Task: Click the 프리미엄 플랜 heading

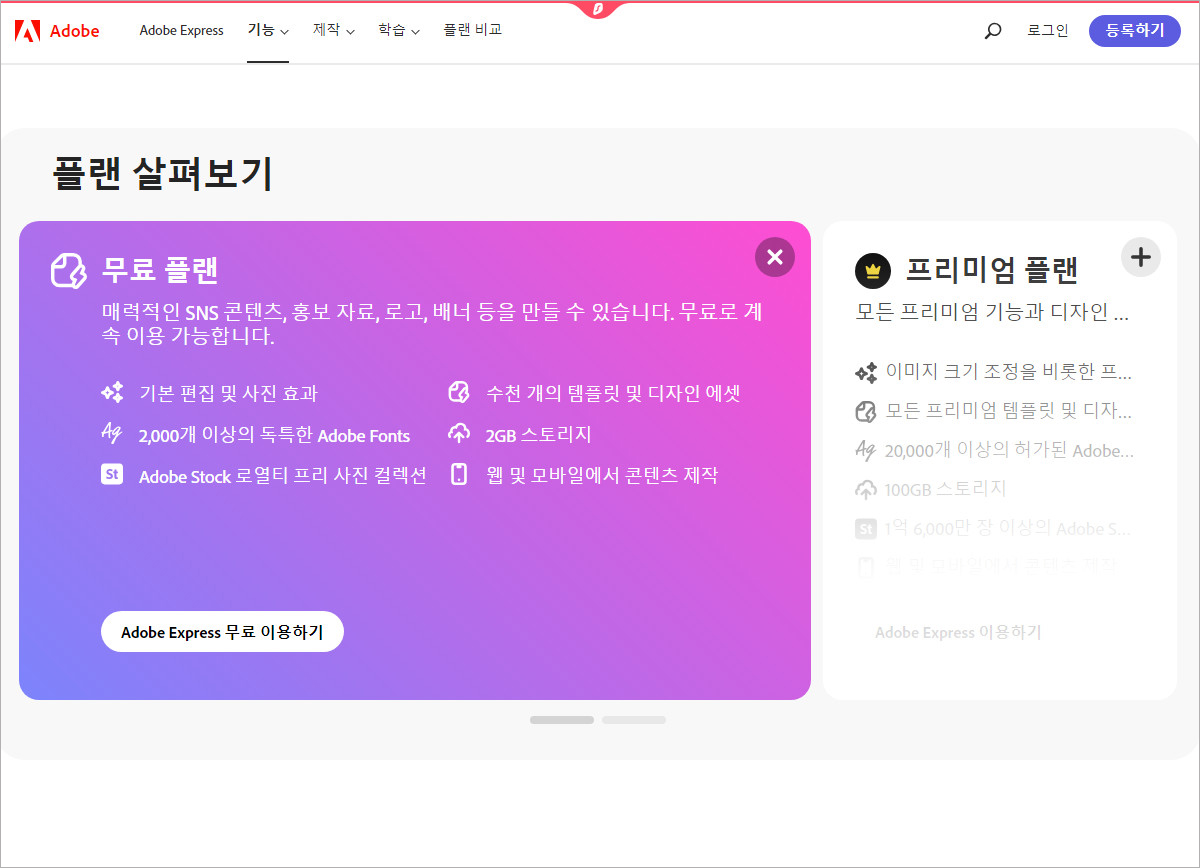Action: 992,270
